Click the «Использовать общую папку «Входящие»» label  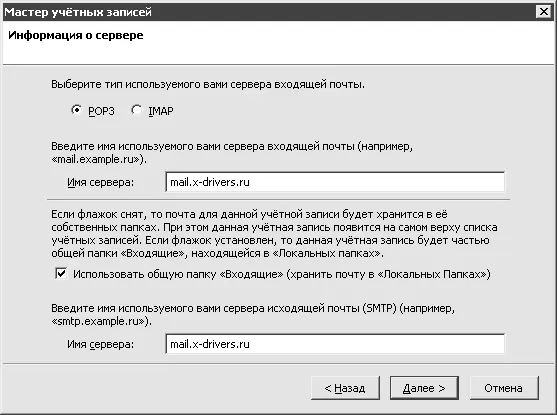(x=282, y=274)
